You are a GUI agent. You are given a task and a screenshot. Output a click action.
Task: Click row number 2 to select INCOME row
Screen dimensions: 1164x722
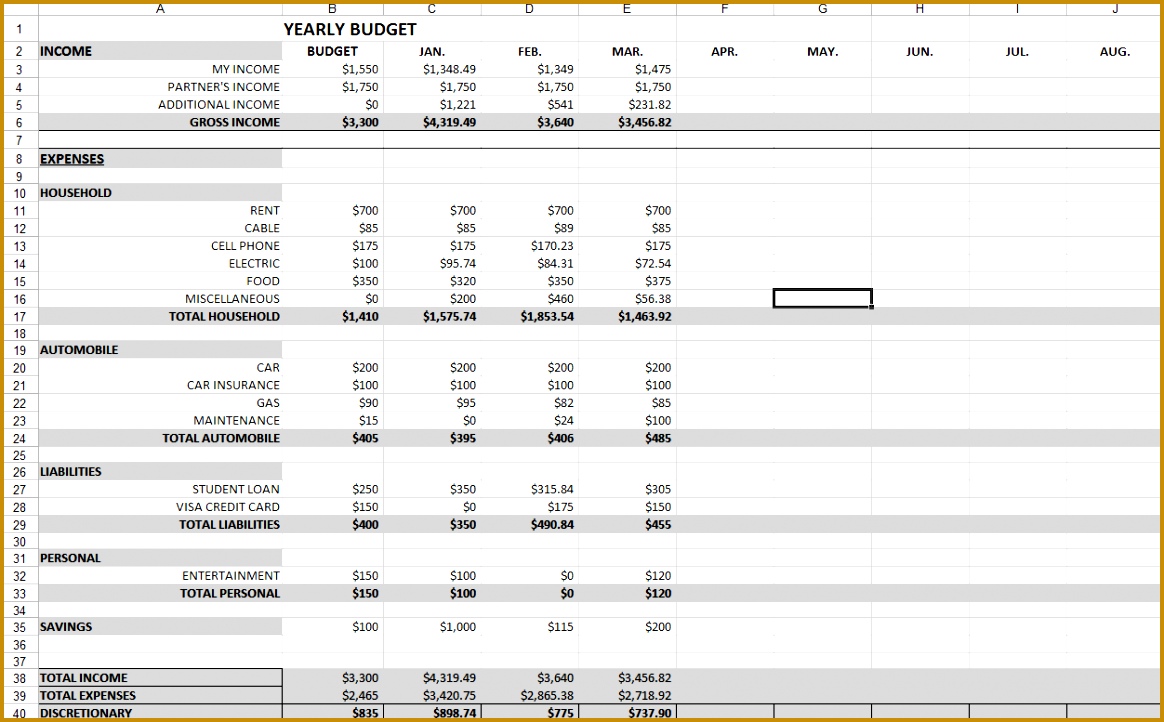pos(19,51)
